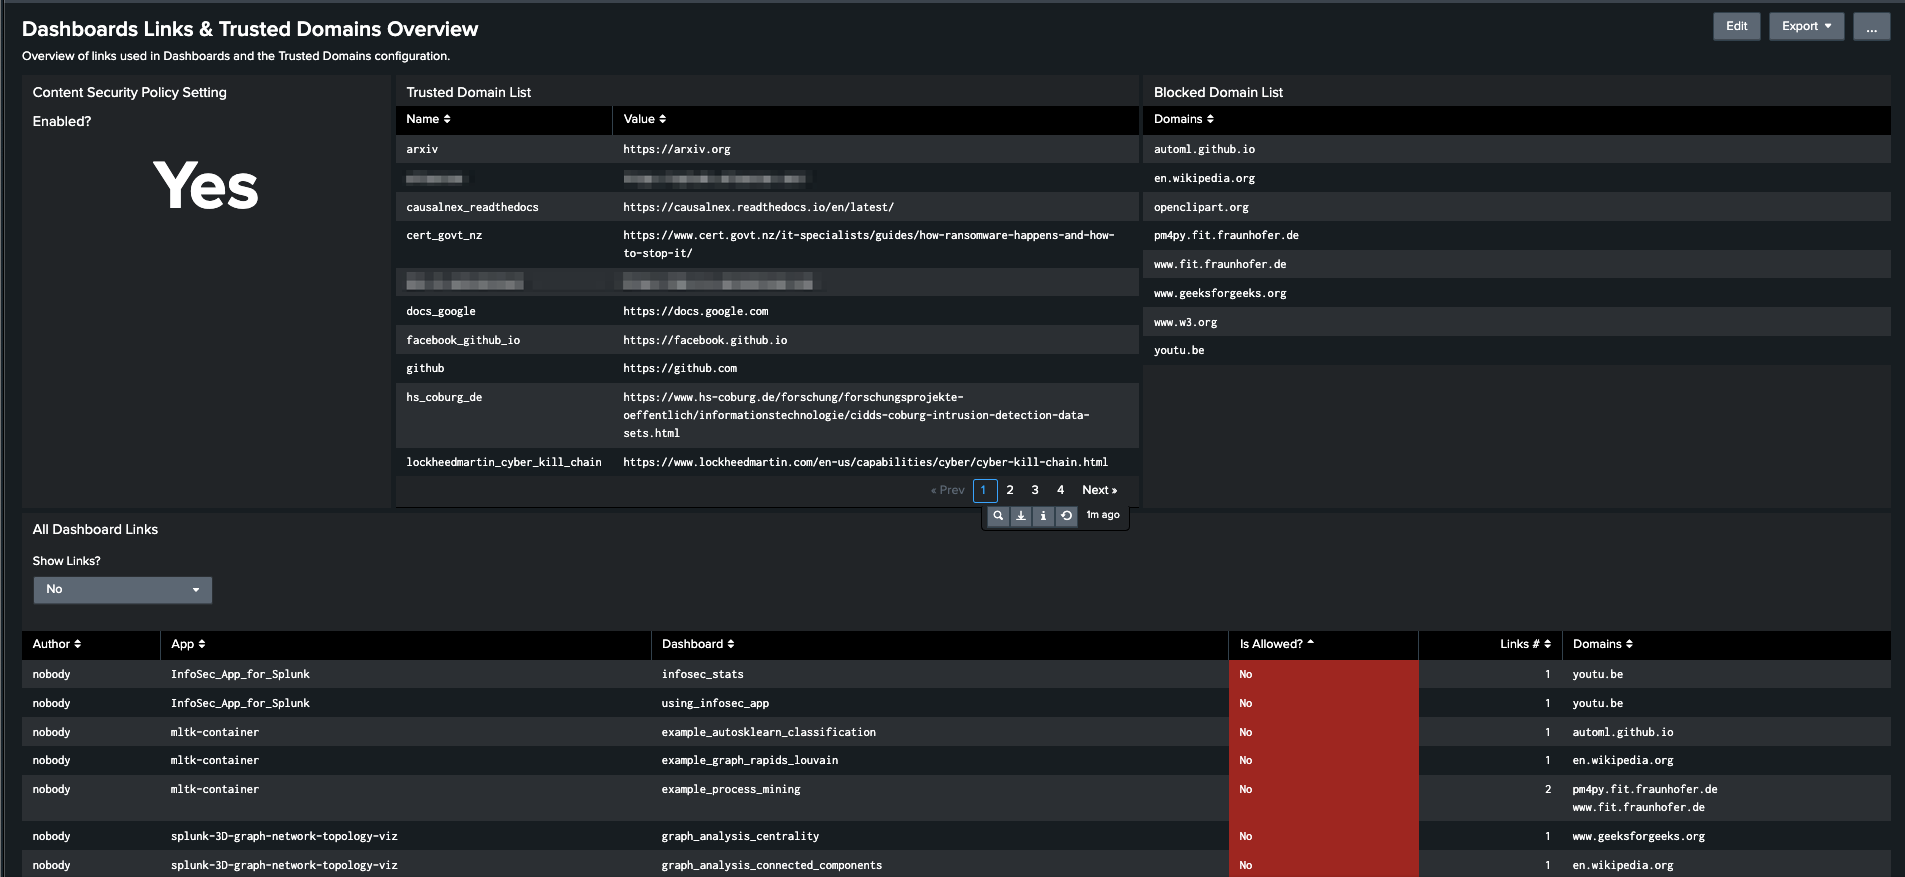This screenshot has width=1905, height=877.
Task: Click Content Security Policy Setting panel title
Action: pyautogui.click(x=129, y=92)
